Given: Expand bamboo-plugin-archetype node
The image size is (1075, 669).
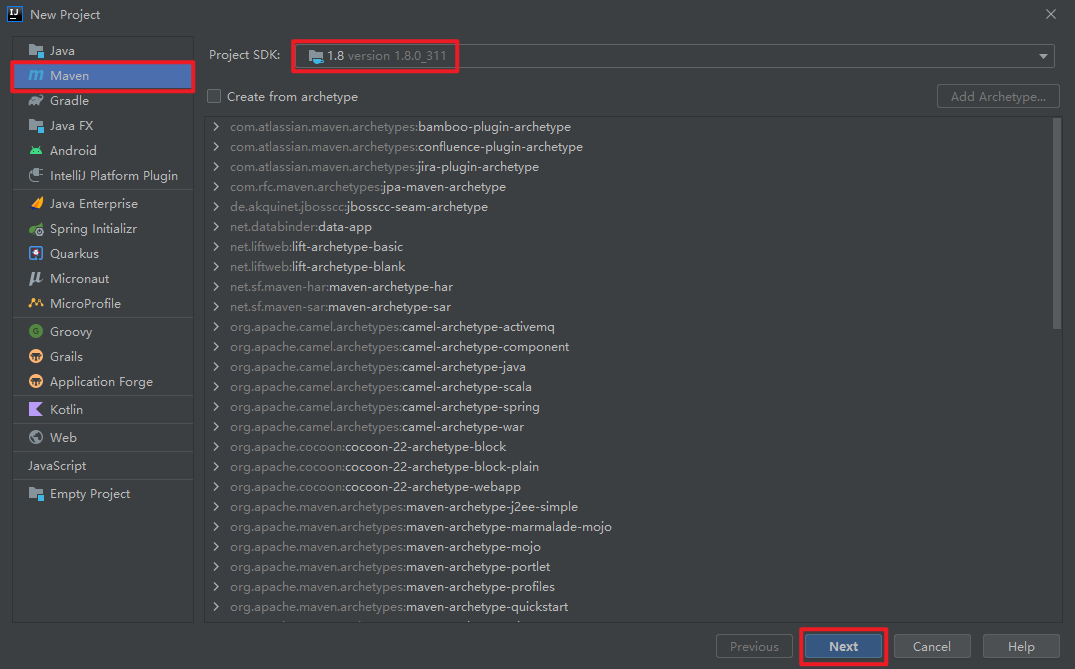Looking at the screenshot, I should [x=216, y=127].
